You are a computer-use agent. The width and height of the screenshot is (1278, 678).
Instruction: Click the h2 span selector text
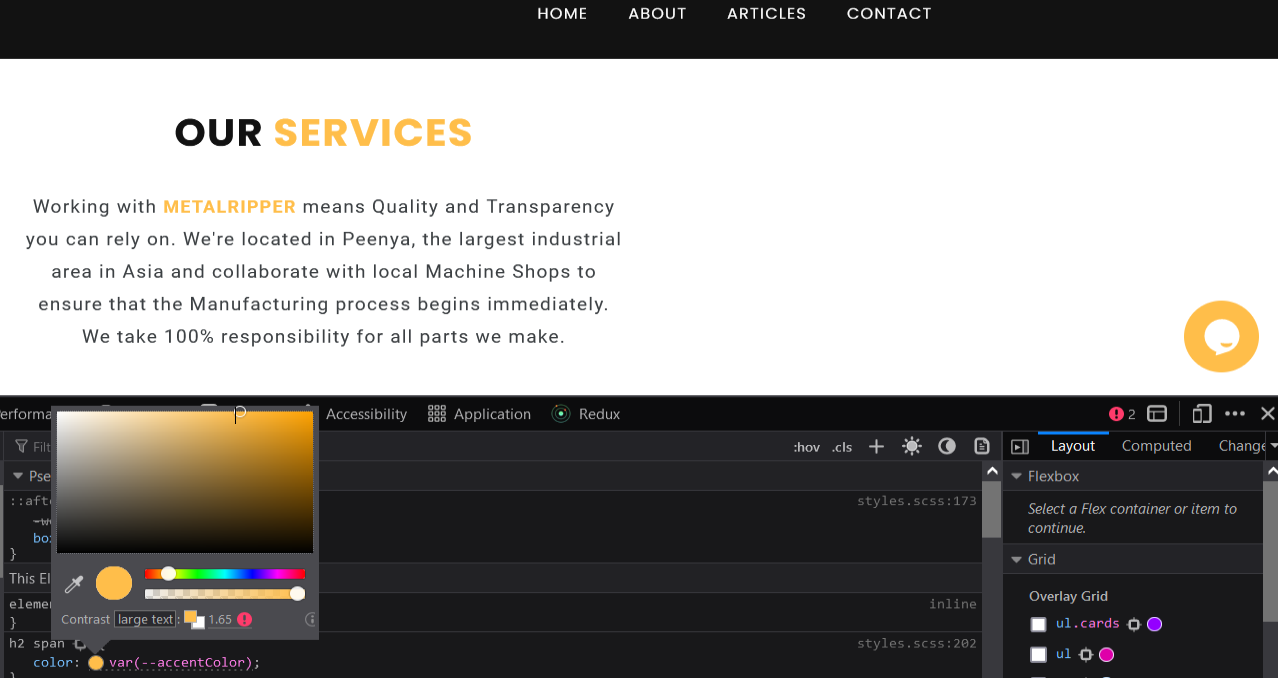point(37,643)
